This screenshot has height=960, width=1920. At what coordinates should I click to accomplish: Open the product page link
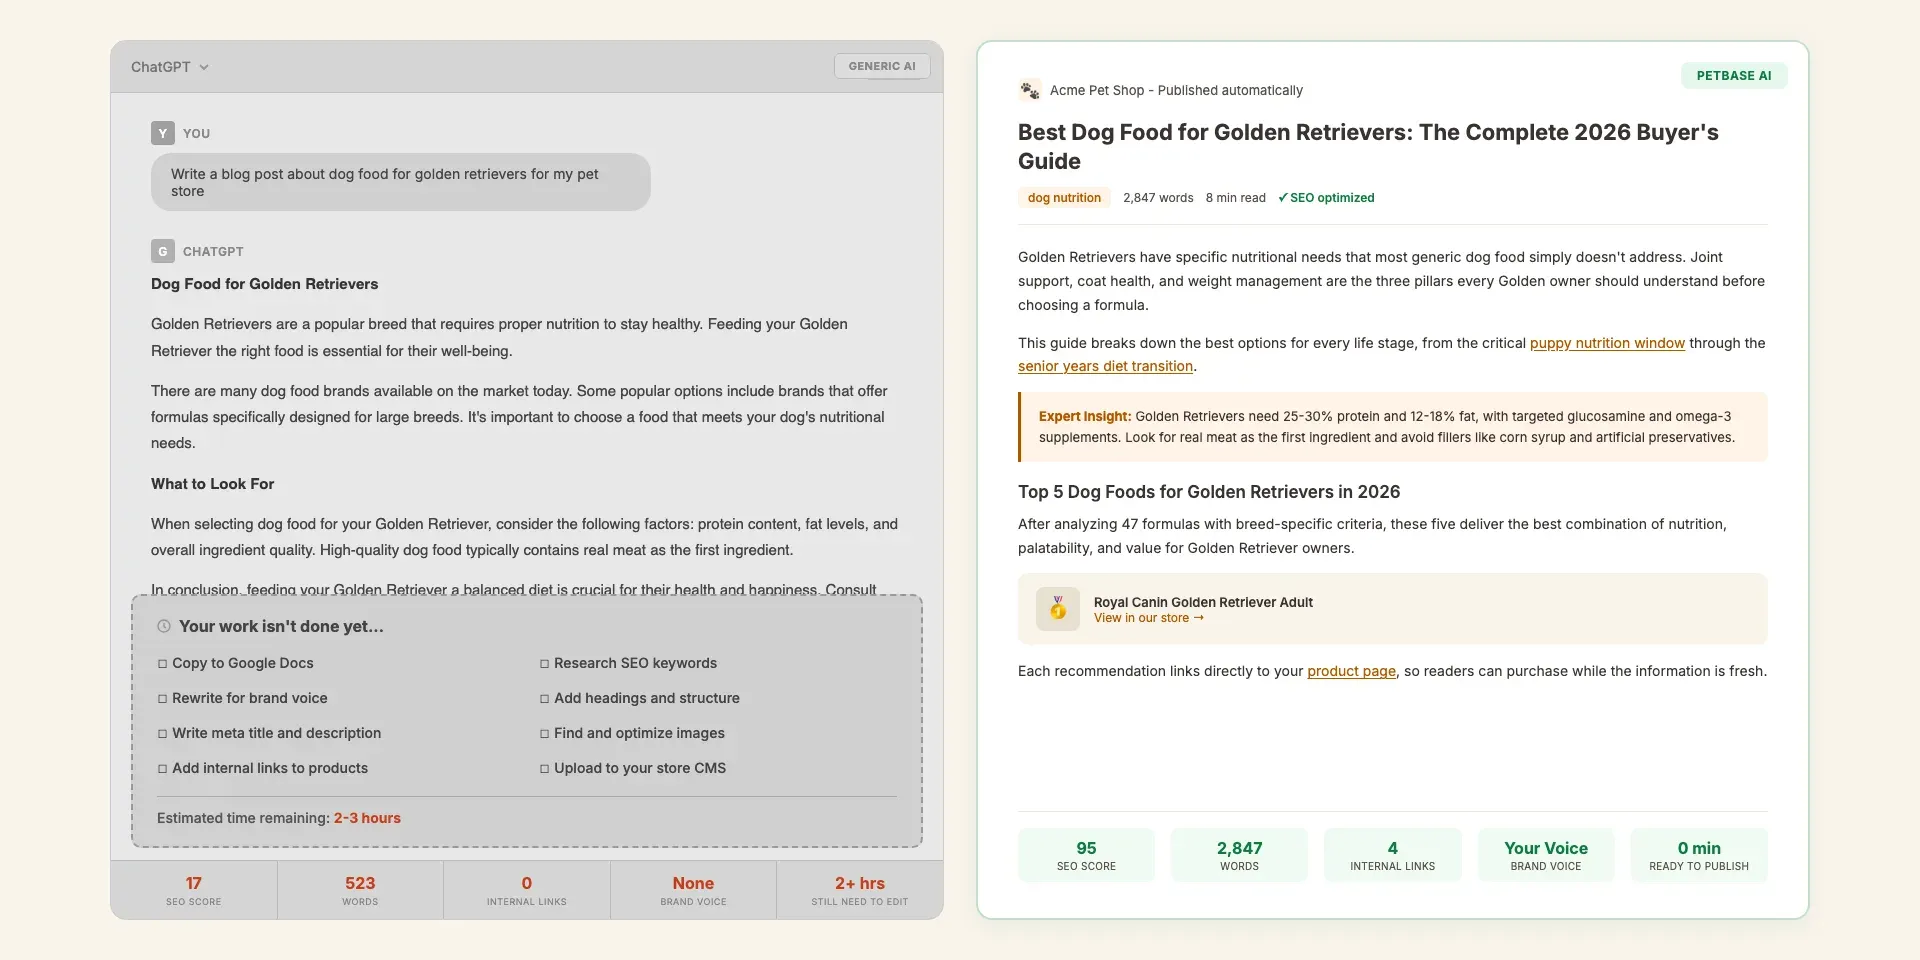(x=1351, y=671)
